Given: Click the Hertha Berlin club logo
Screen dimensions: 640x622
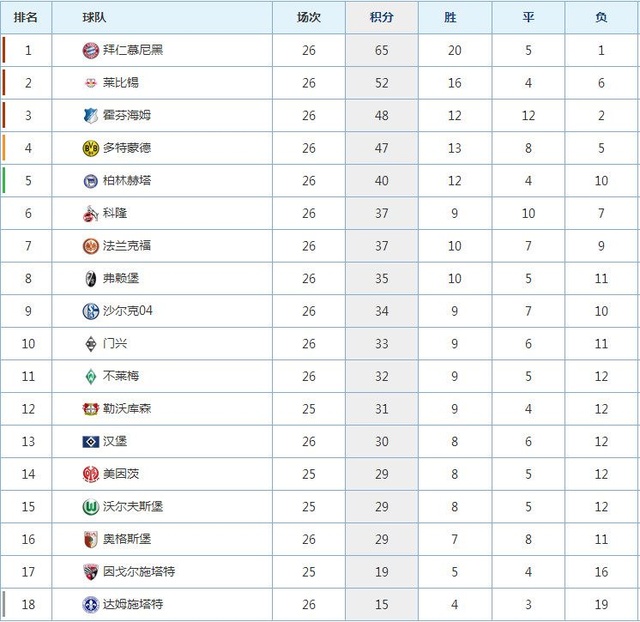Looking at the screenshot, I should point(91,181).
